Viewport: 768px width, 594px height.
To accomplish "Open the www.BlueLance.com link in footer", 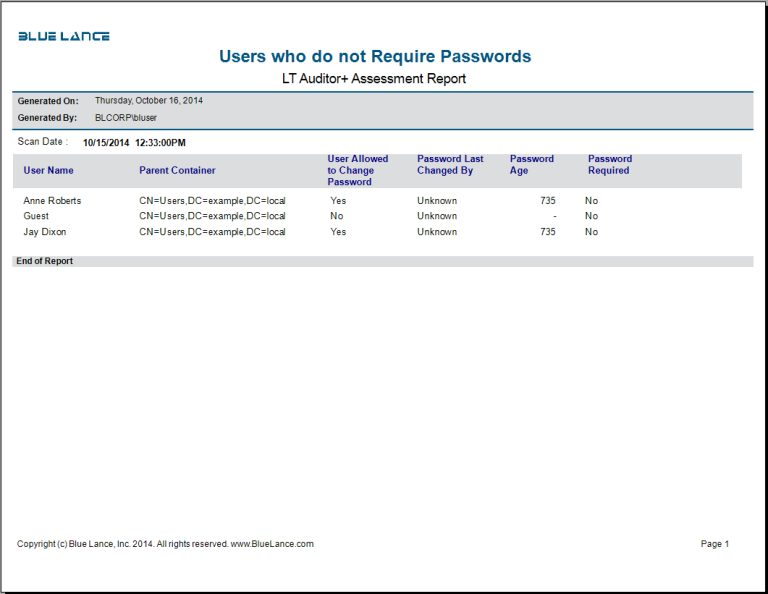I will point(272,544).
